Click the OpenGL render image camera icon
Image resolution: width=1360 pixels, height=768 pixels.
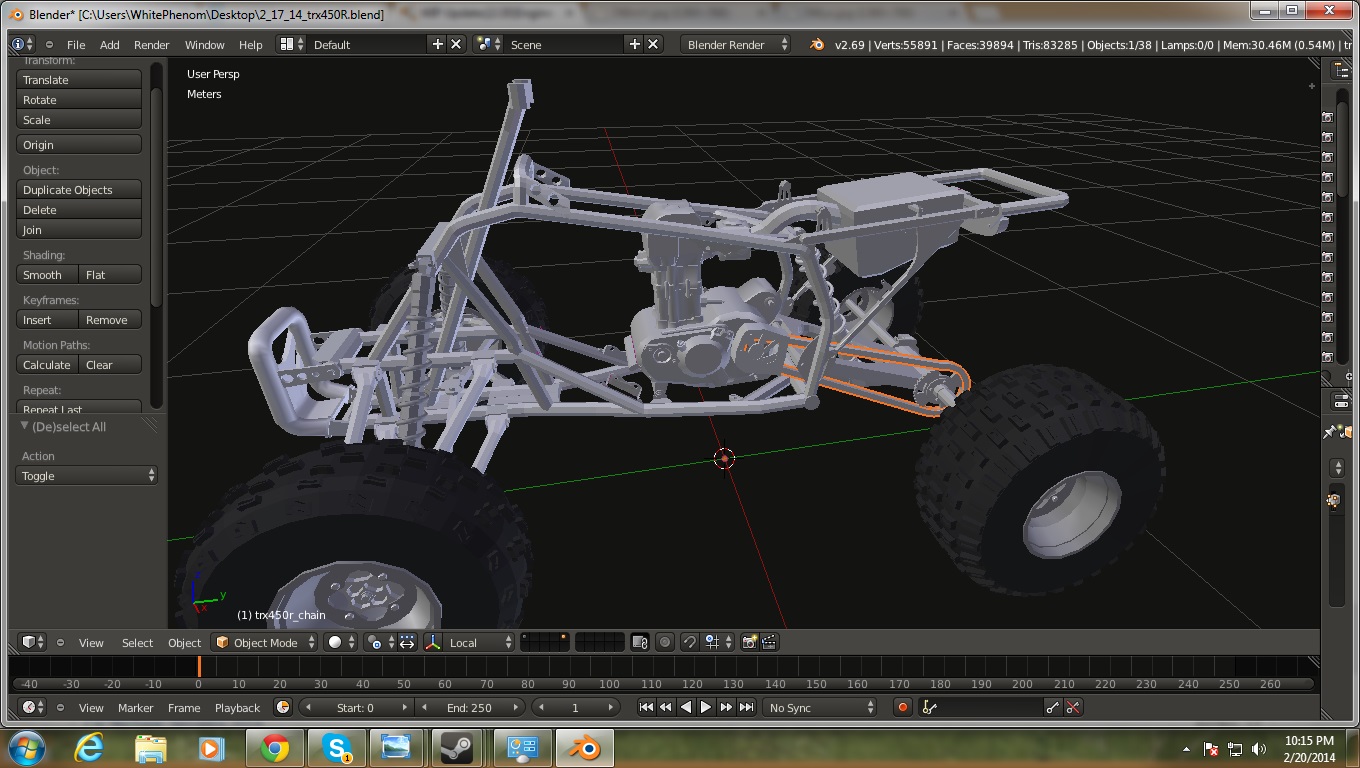(x=749, y=642)
